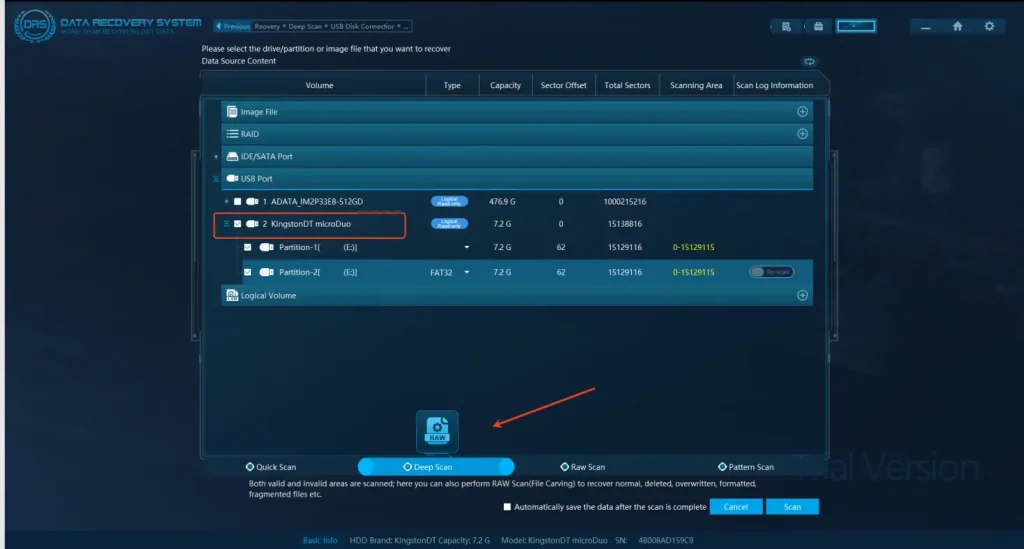Uncheck the Partition-2 checkbox
Screen dimensions: 1024x549
tap(248, 272)
